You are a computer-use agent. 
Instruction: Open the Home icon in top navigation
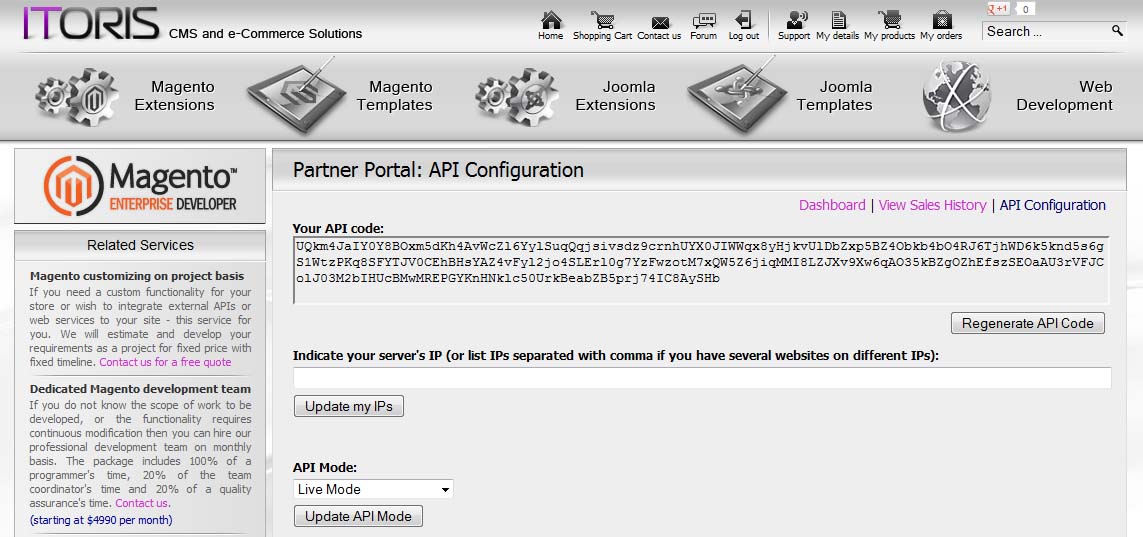pos(552,20)
